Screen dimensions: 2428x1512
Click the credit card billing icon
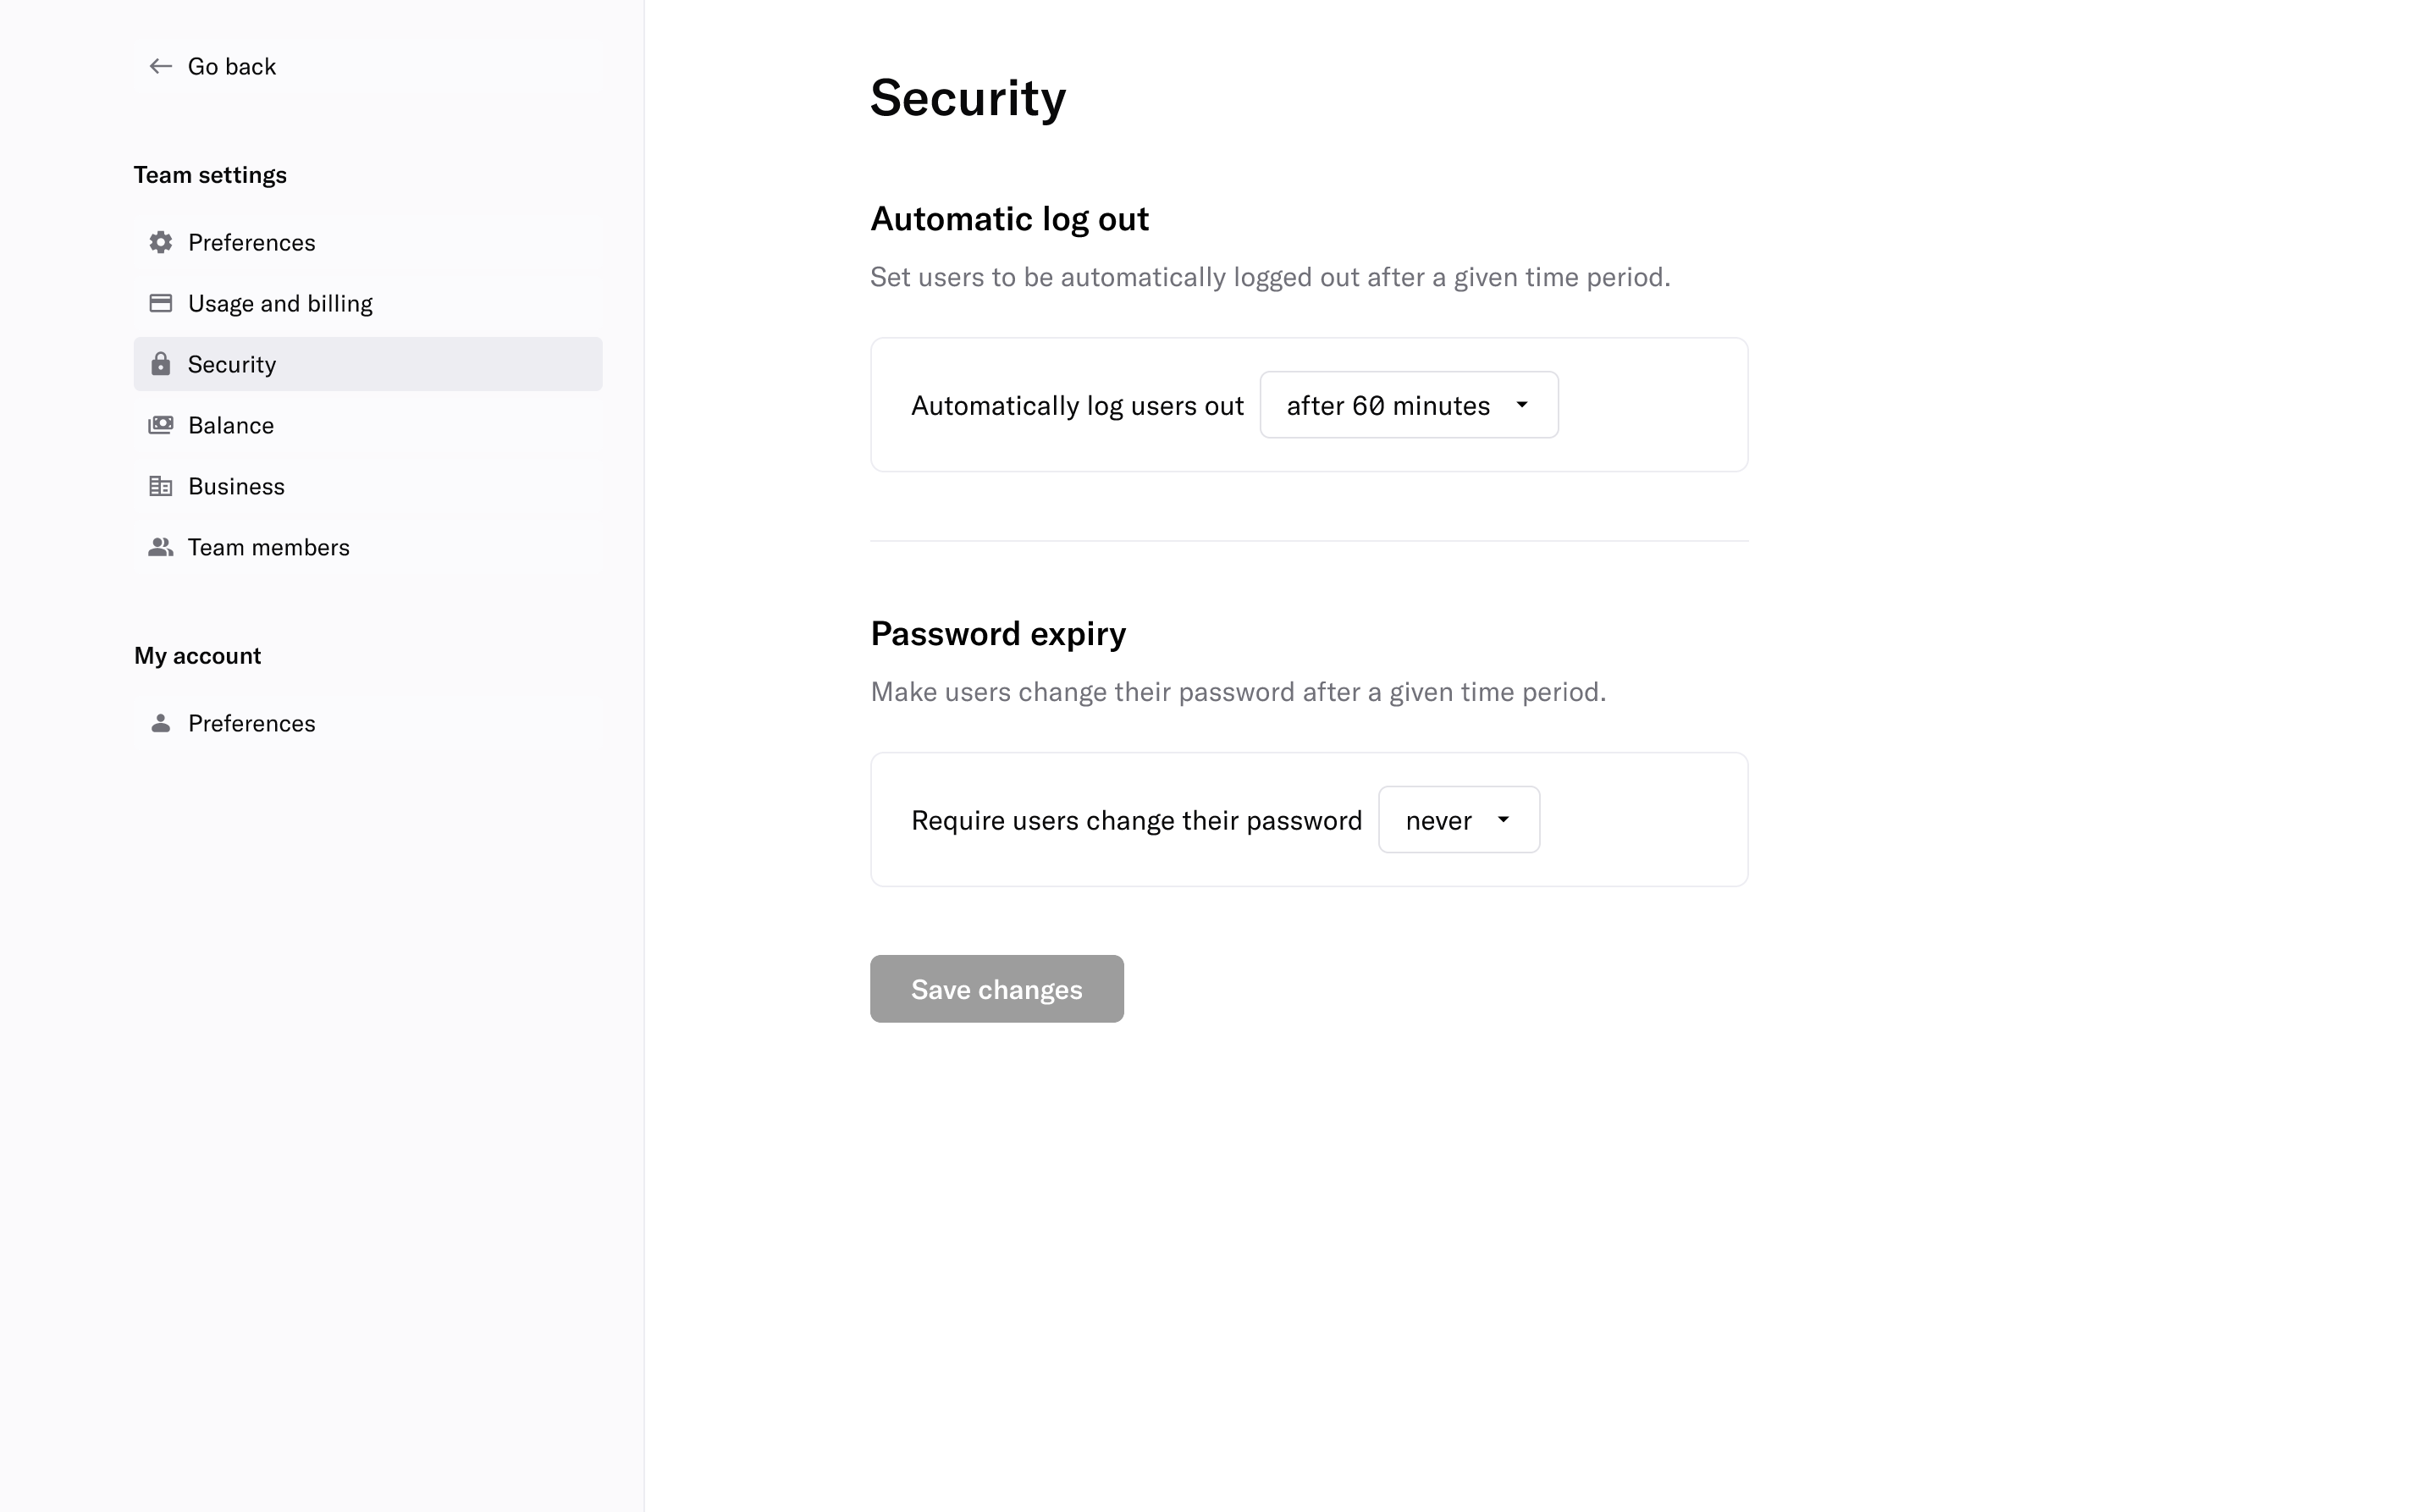coord(160,303)
